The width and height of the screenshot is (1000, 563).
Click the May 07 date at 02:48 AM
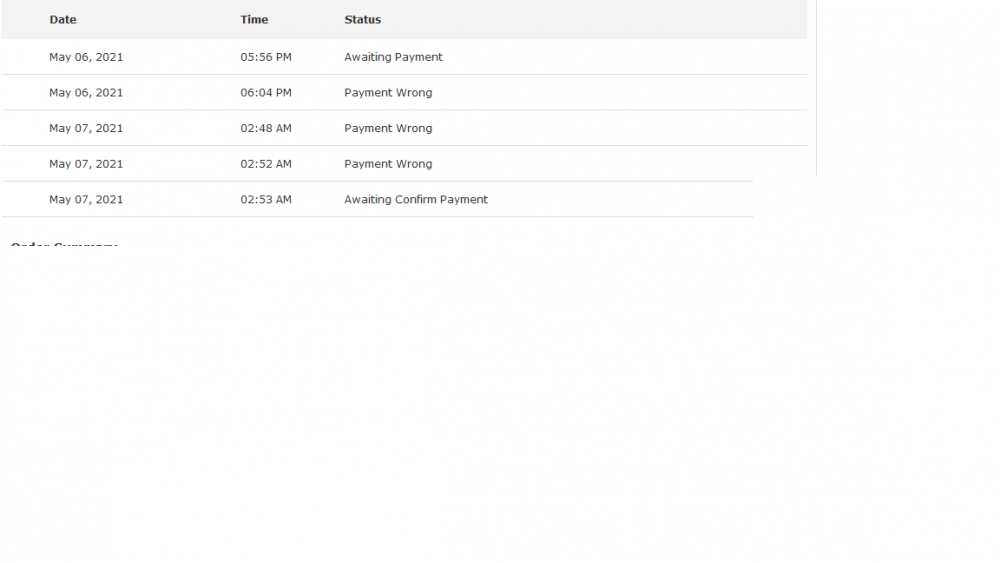[86, 128]
